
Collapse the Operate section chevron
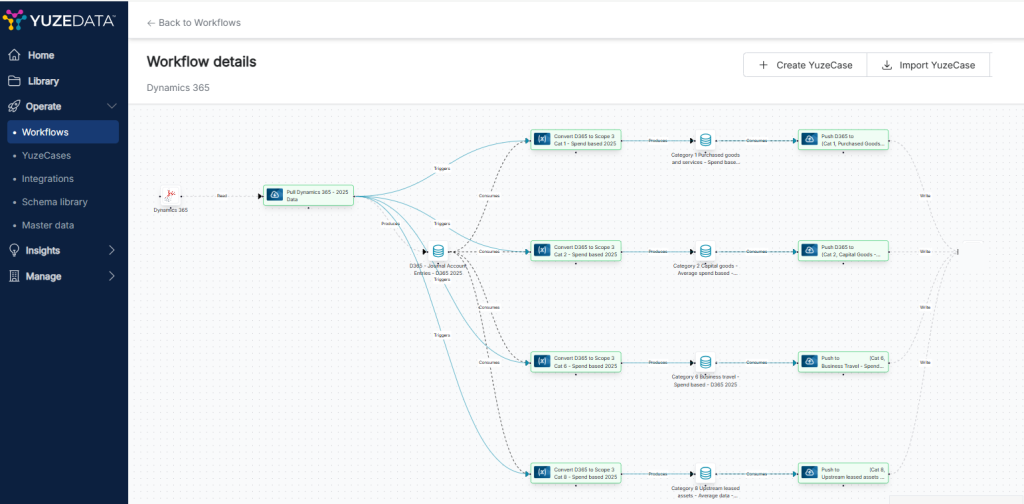[x=111, y=106]
